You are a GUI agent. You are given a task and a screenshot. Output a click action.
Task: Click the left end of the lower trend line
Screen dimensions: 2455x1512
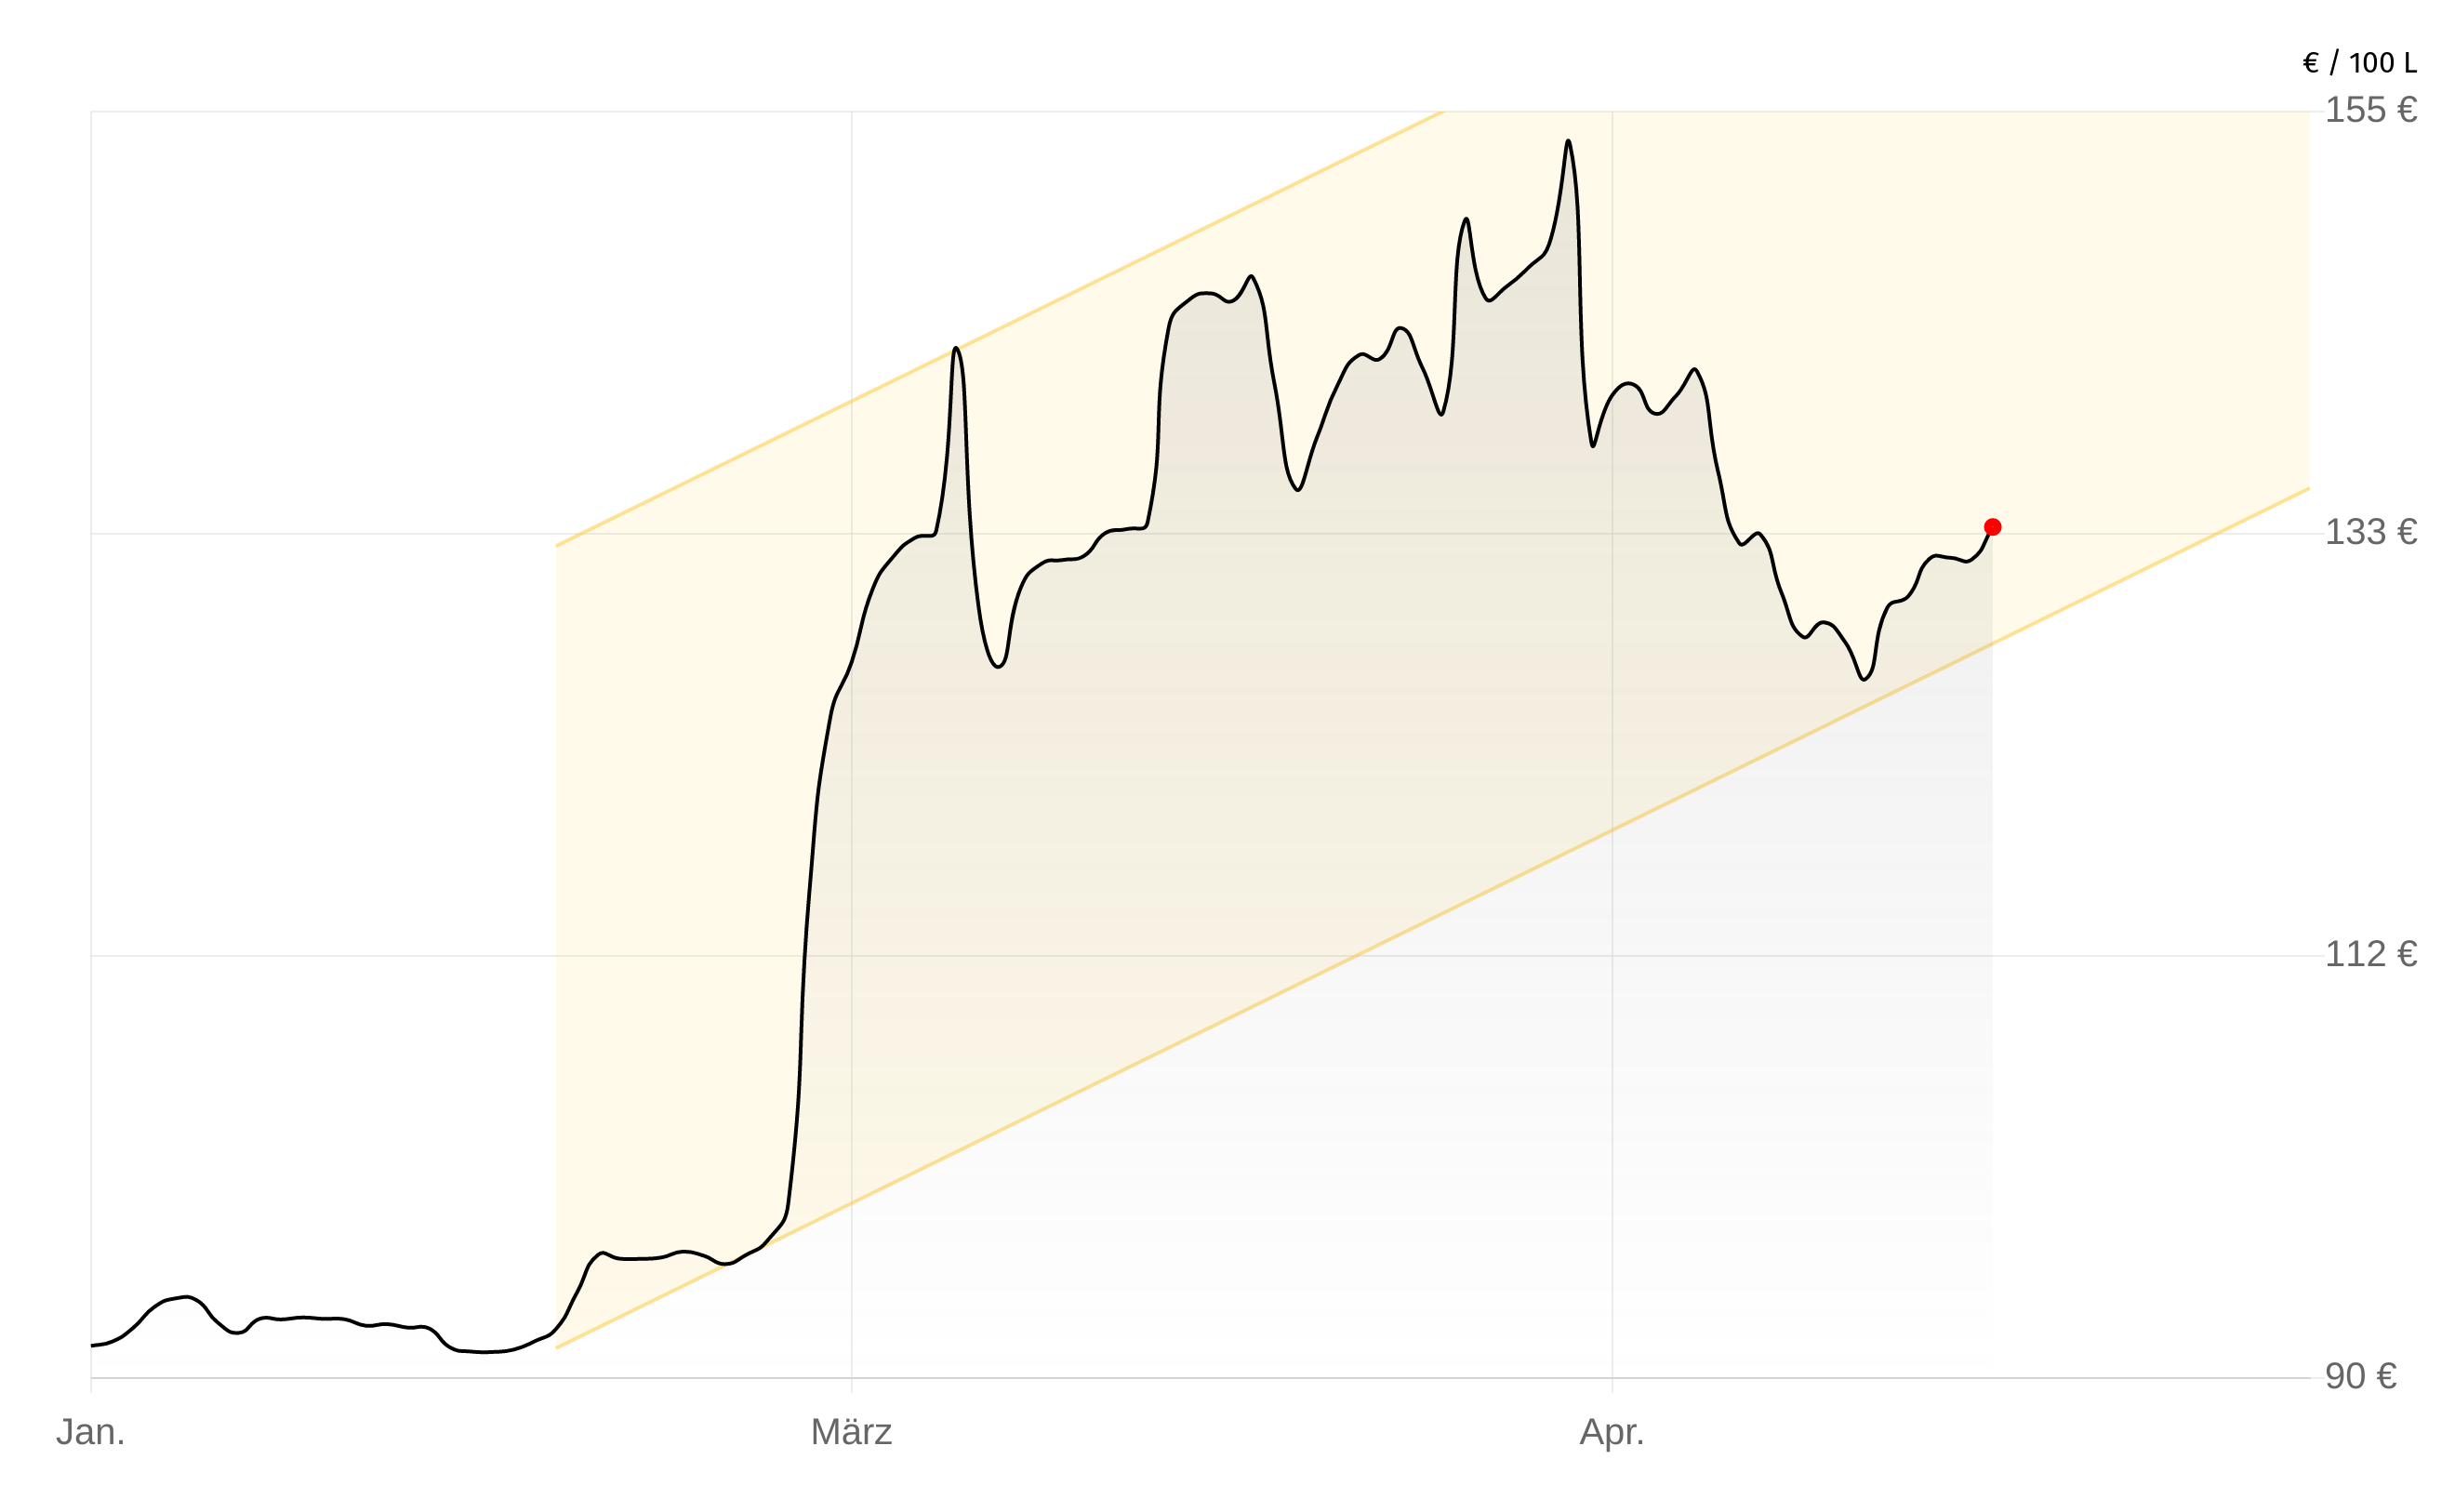(x=557, y=1347)
